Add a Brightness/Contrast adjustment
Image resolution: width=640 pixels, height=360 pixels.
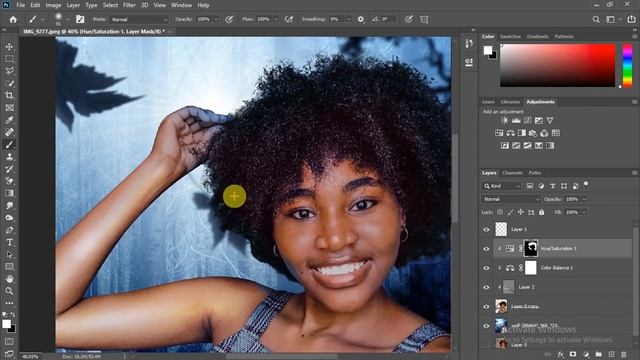coord(505,120)
